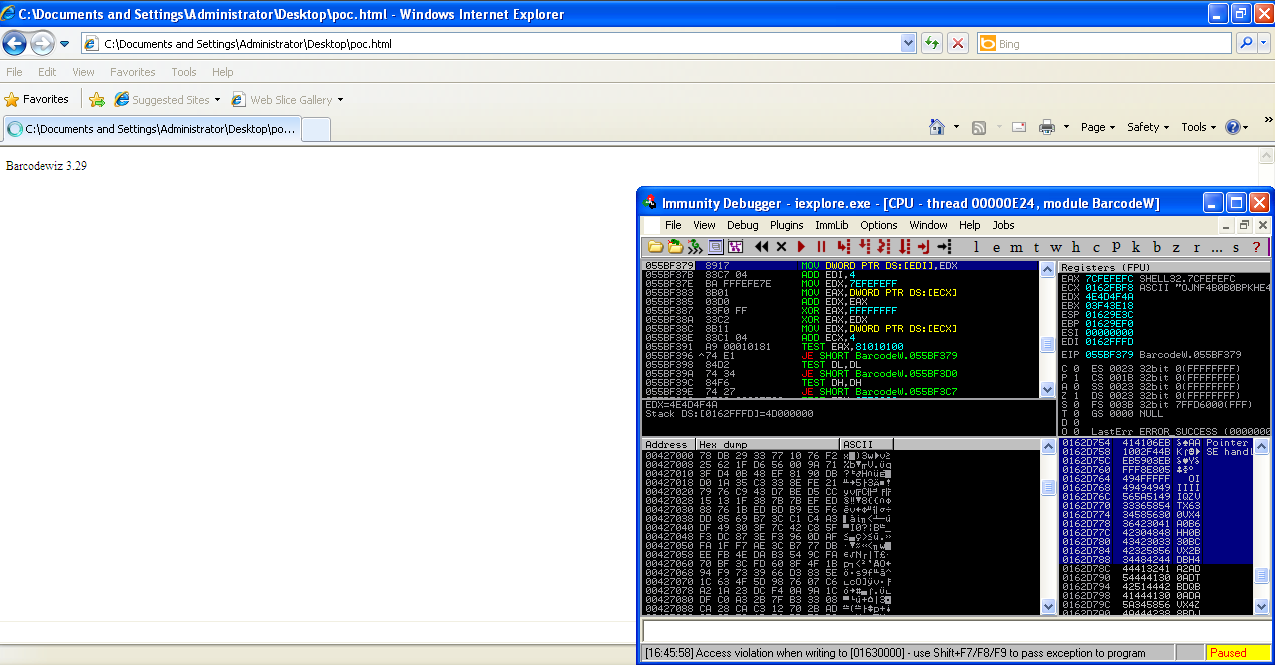Click the running-men icon on the debugger toolbar
Screen dimensions: 1275x665
point(695,246)
